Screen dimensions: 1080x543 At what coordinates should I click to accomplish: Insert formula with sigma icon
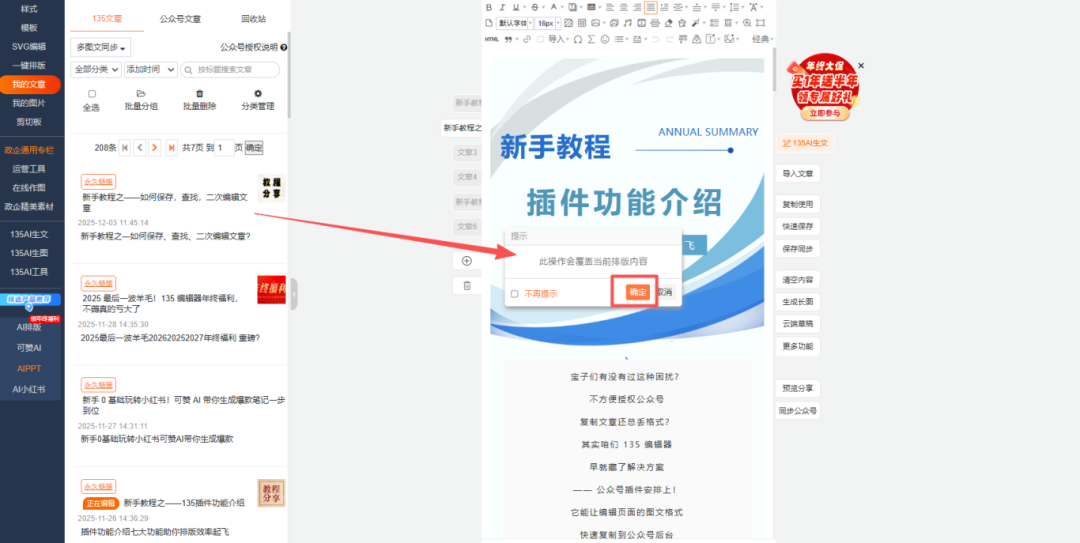[x=591, y=39]
